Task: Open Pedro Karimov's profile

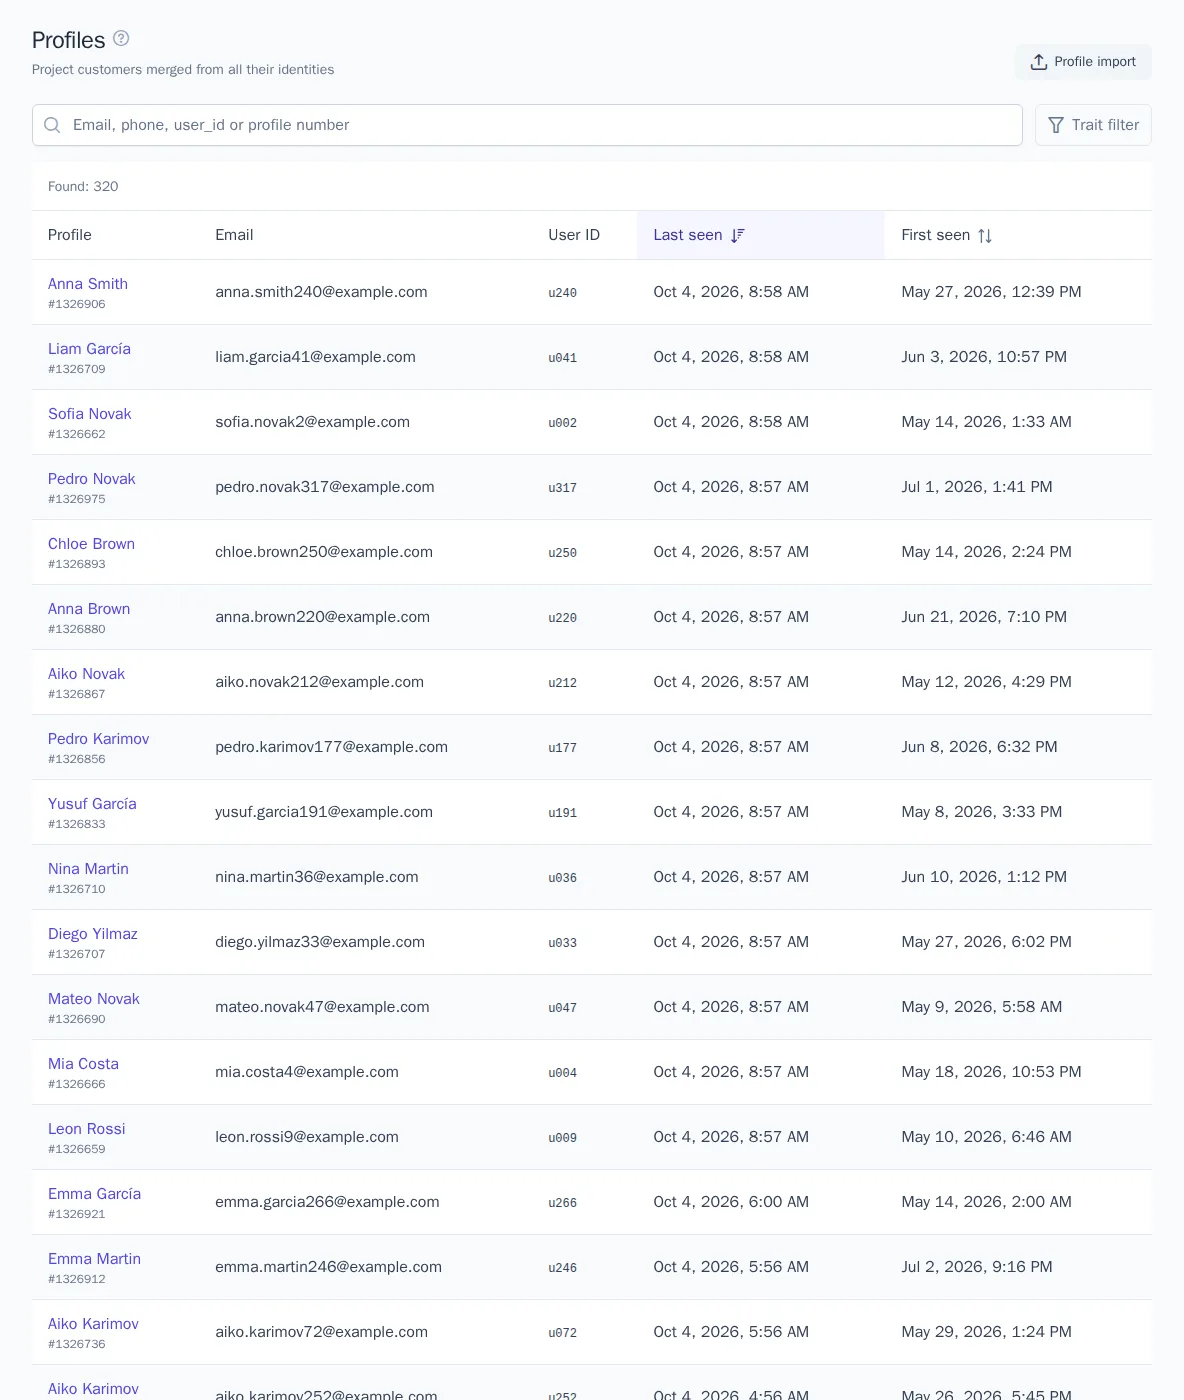Action: tap(98, 739)
